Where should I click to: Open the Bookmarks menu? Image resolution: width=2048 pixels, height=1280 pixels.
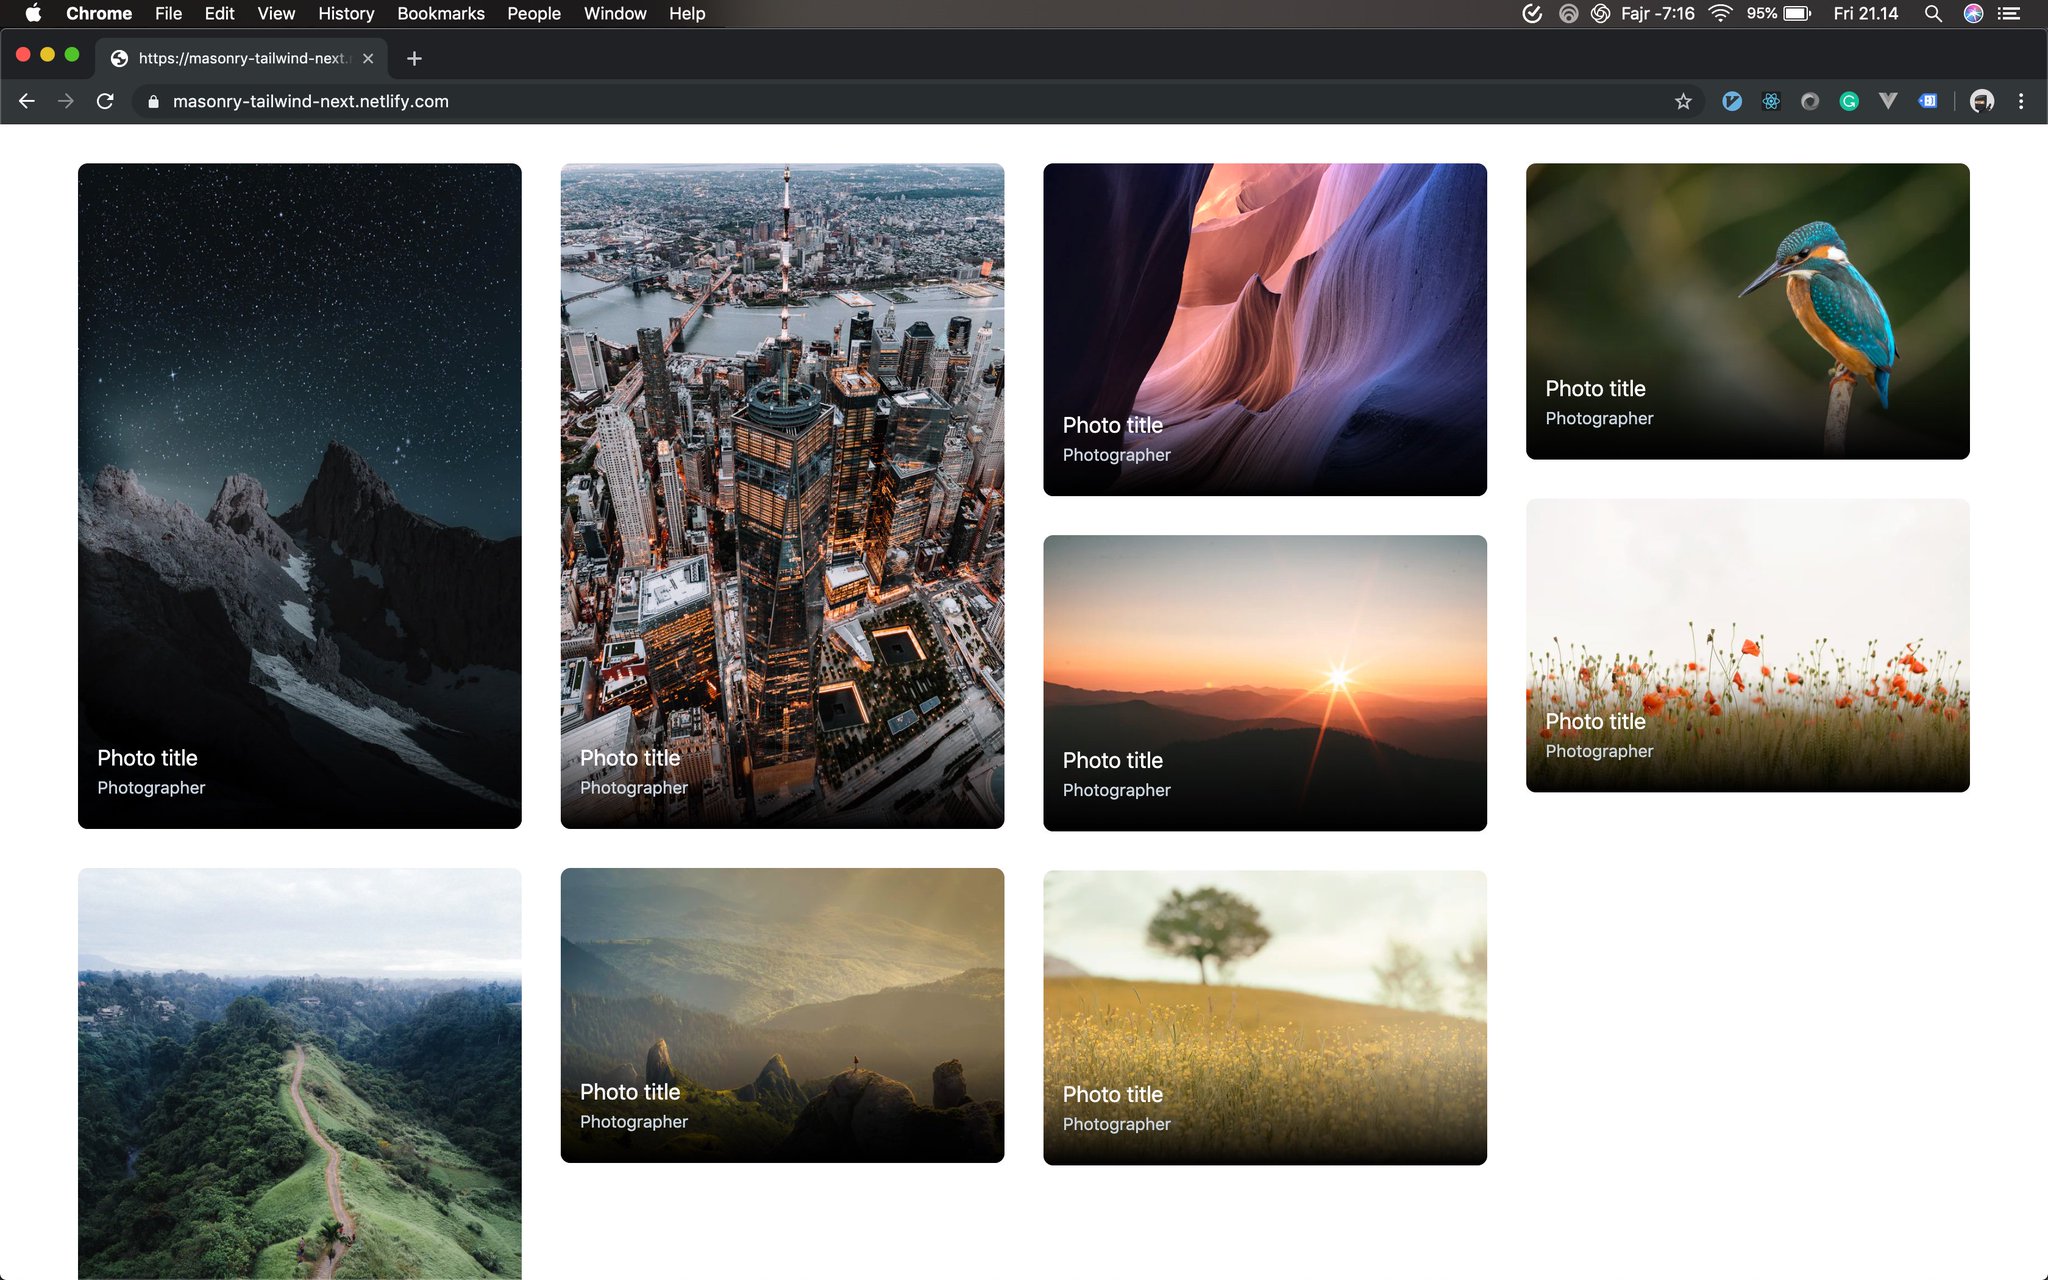[440, 13]
